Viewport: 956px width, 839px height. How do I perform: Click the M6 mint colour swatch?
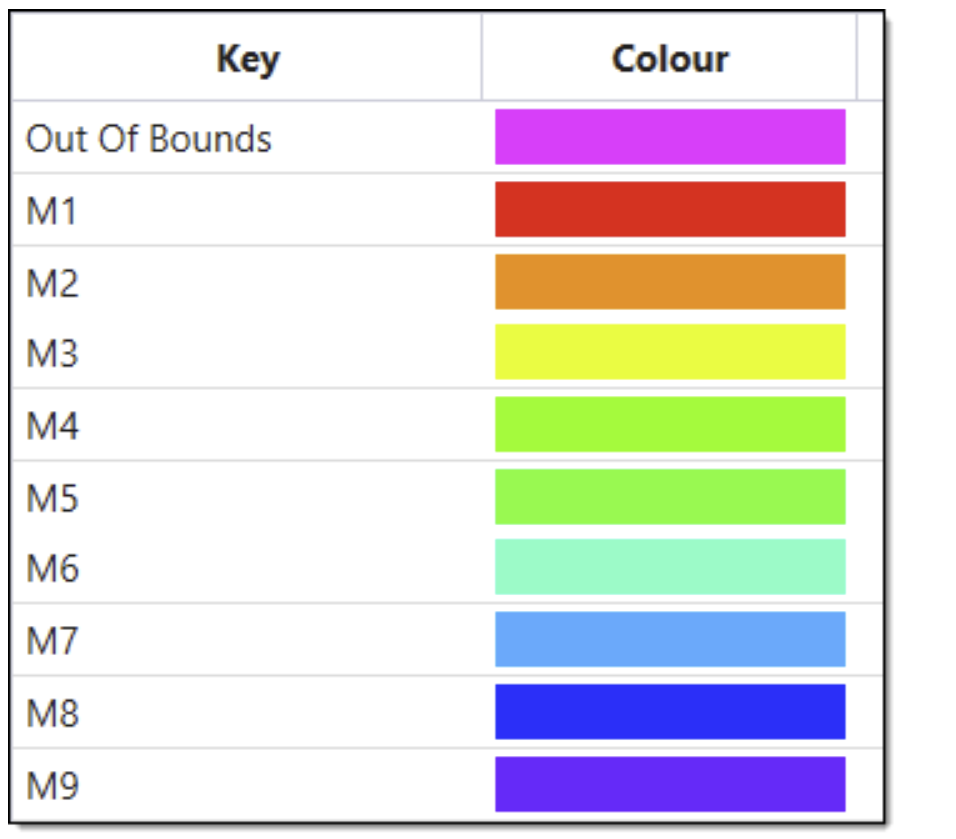(x=670, y=567)
